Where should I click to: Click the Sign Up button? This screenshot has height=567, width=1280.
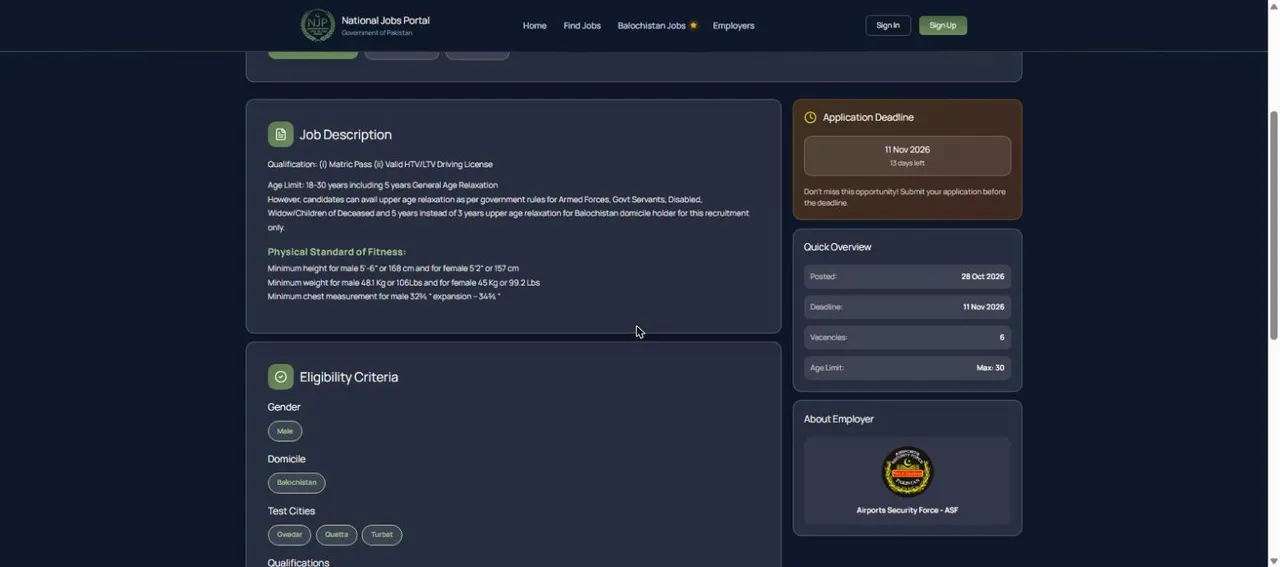tap(943, 26)
